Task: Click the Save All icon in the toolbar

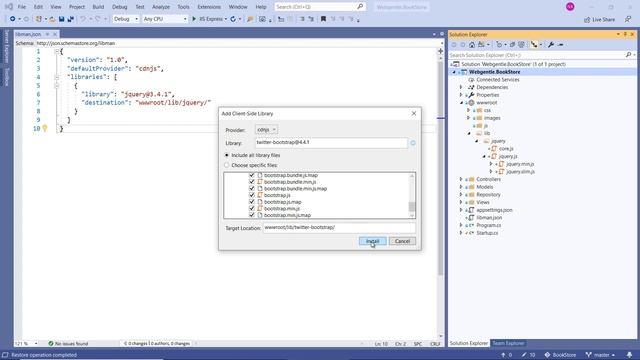Action: (70, 19)
